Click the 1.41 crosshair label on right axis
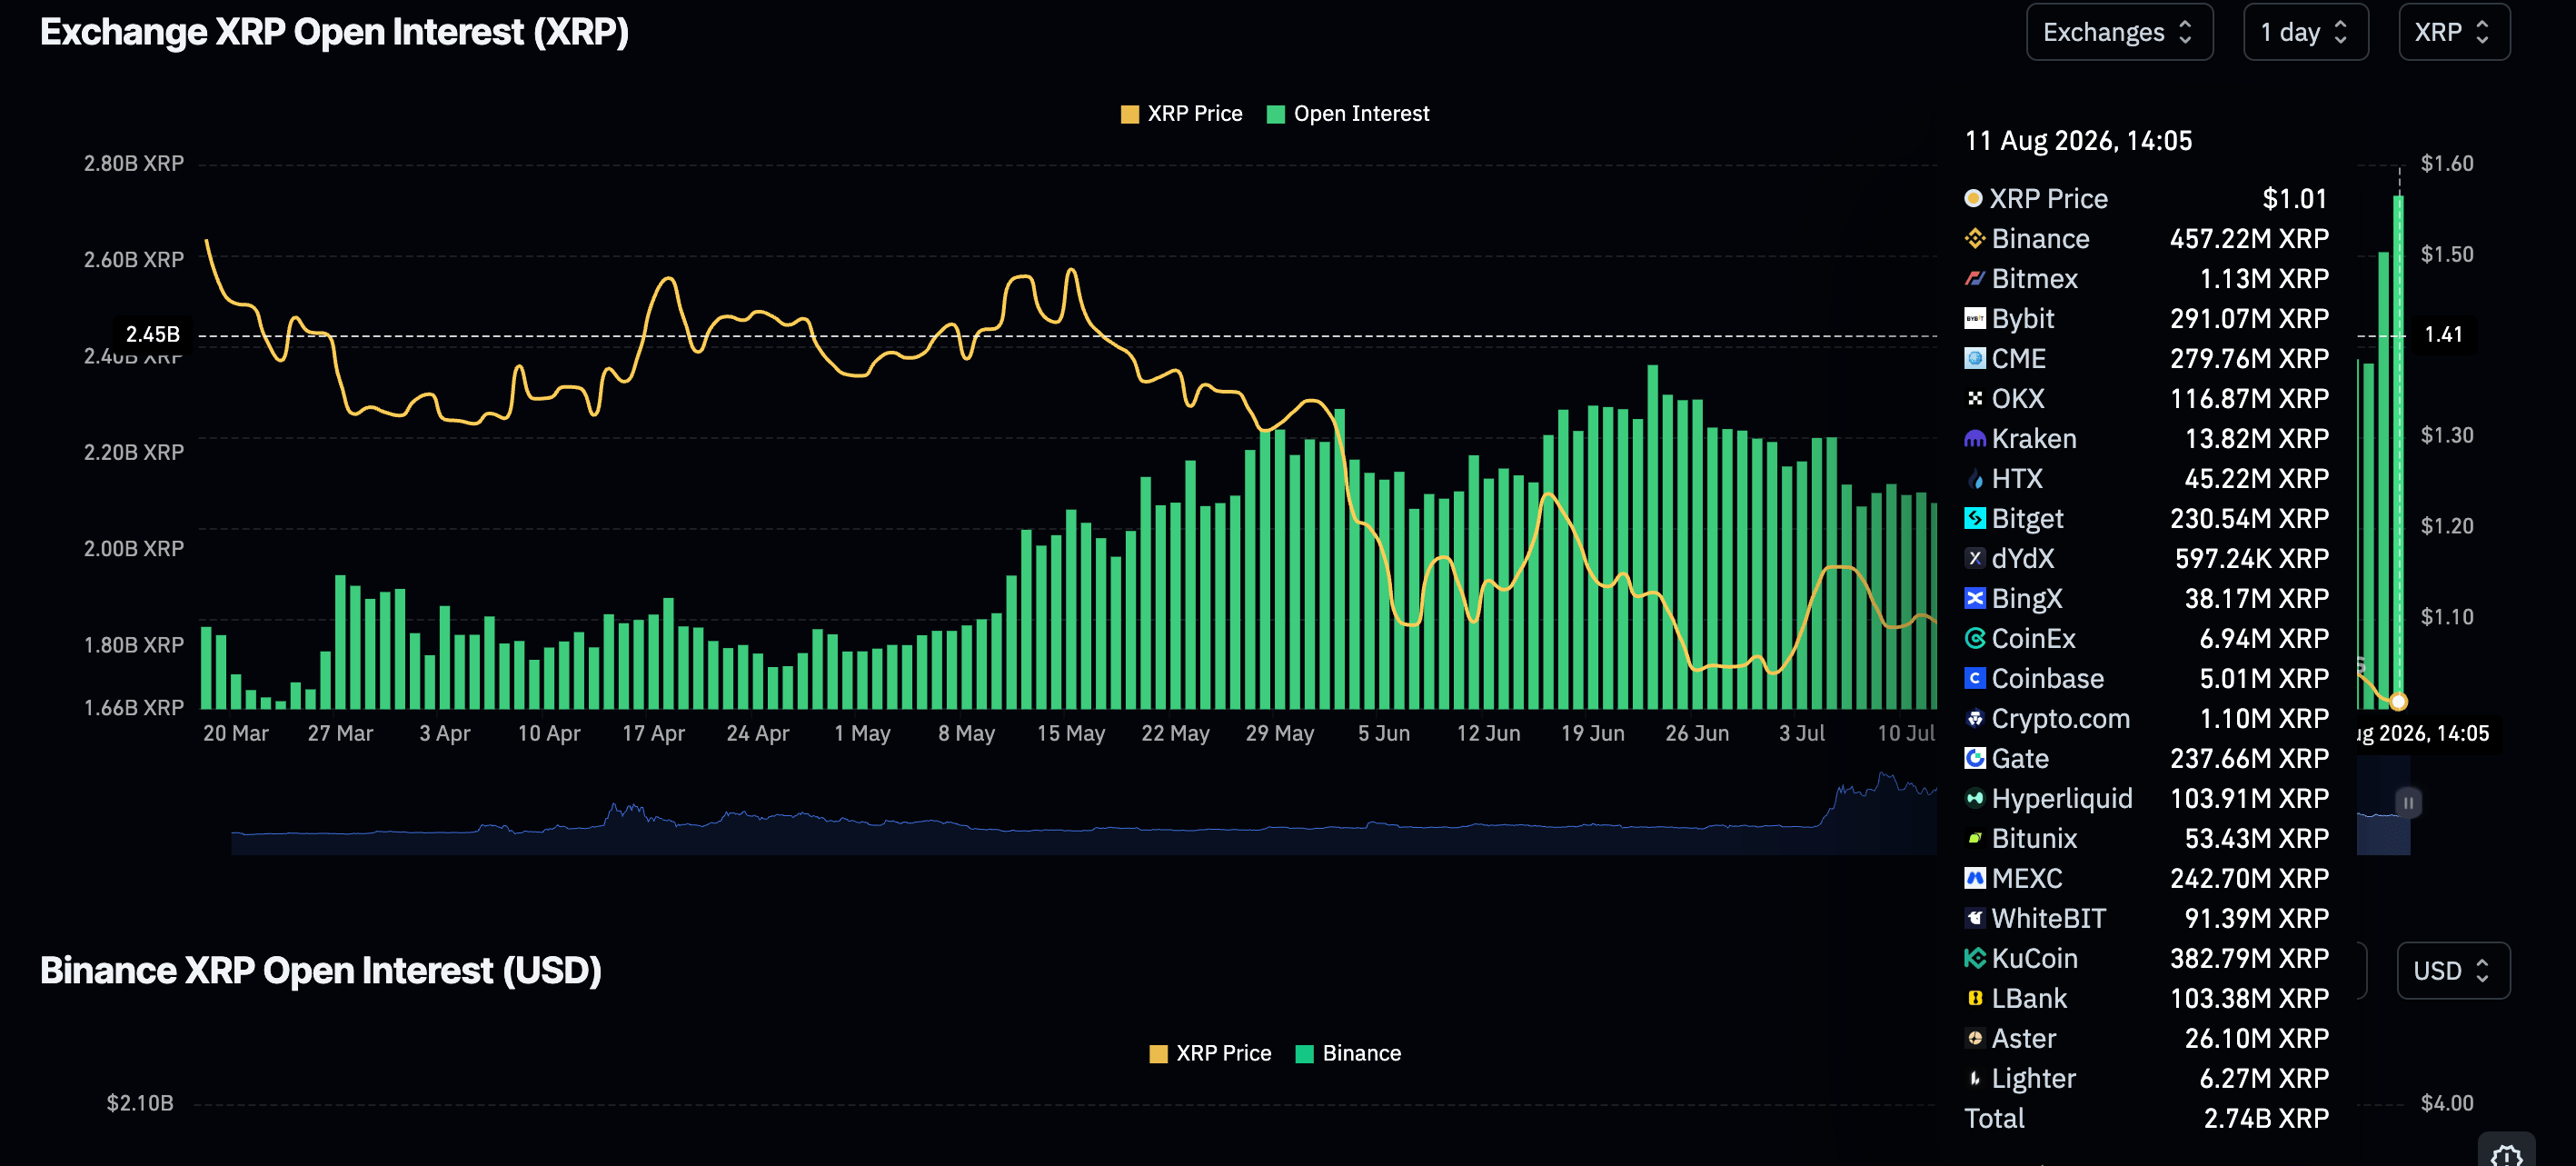Viewport: 2576px width, 1166px height. (x=2443, y=334)
